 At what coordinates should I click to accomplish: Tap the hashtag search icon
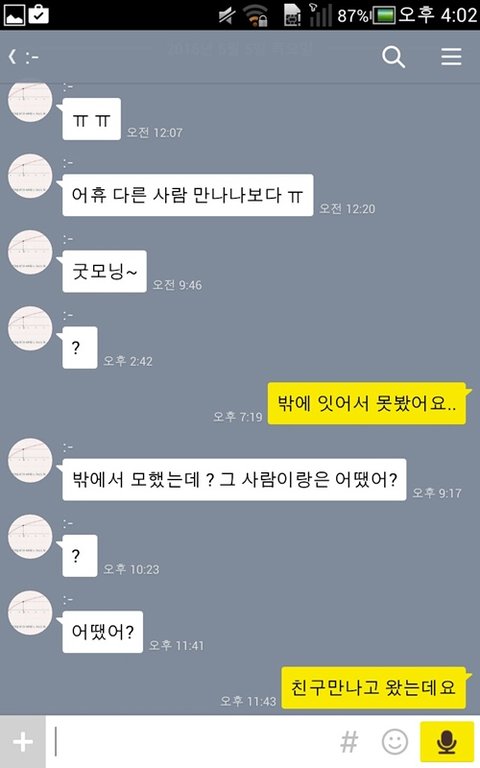click(x=349, y=742)
